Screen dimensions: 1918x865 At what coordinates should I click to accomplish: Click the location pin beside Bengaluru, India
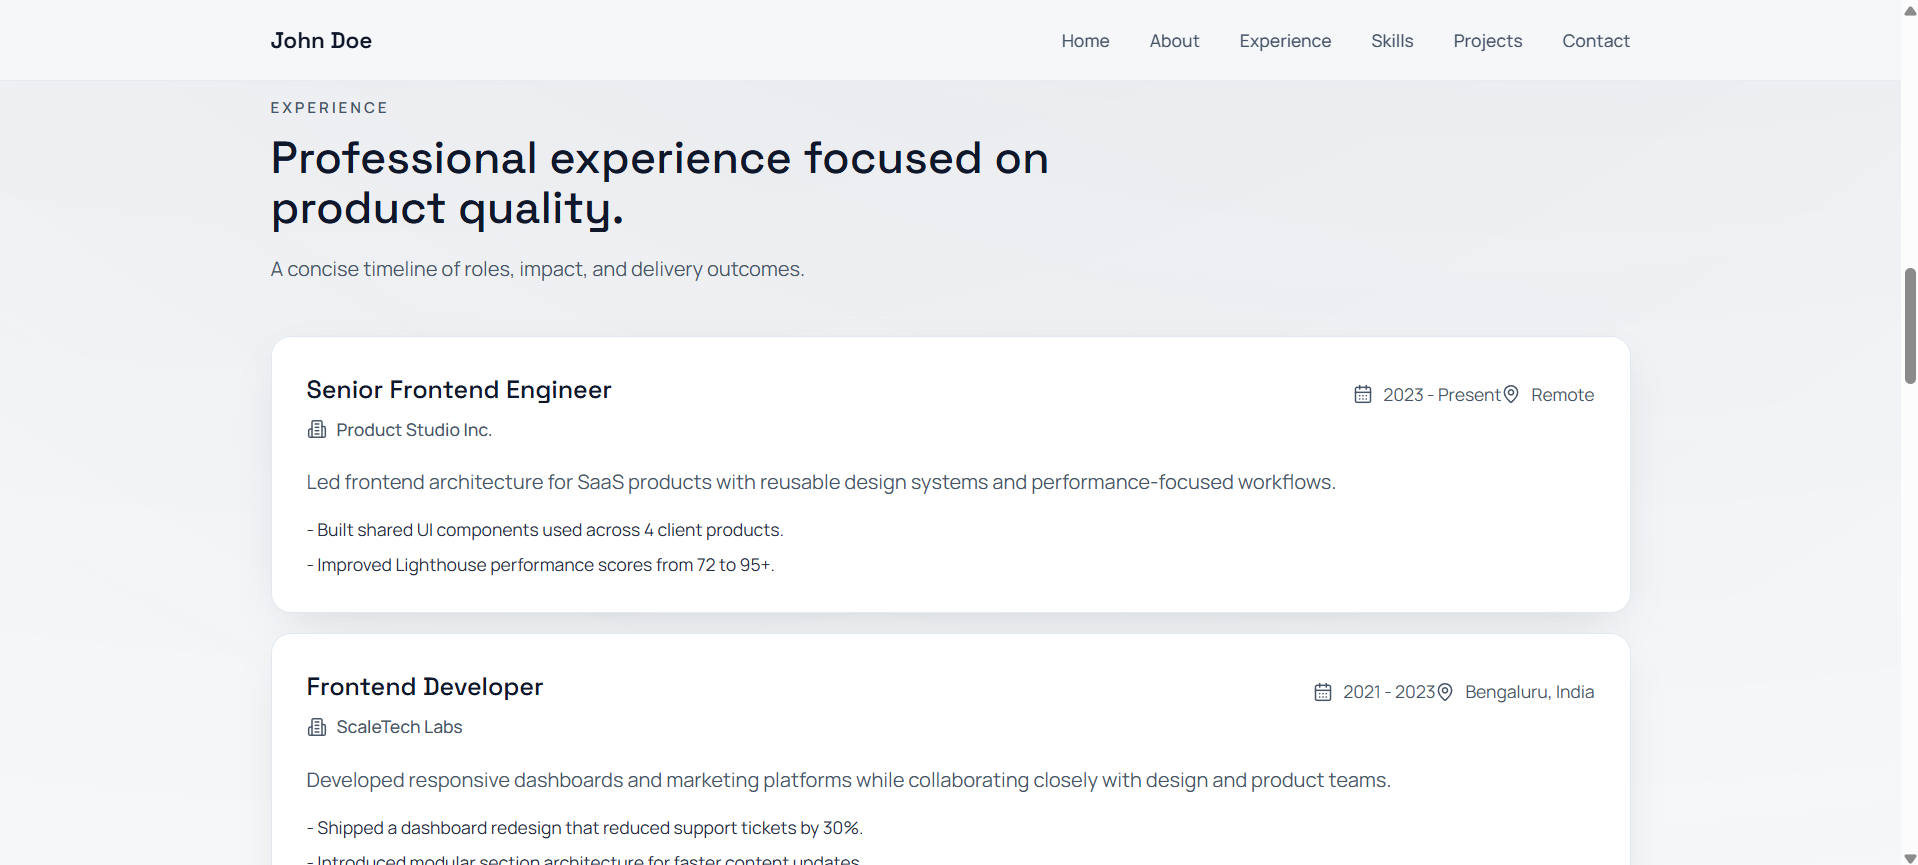coord(1444,691)
